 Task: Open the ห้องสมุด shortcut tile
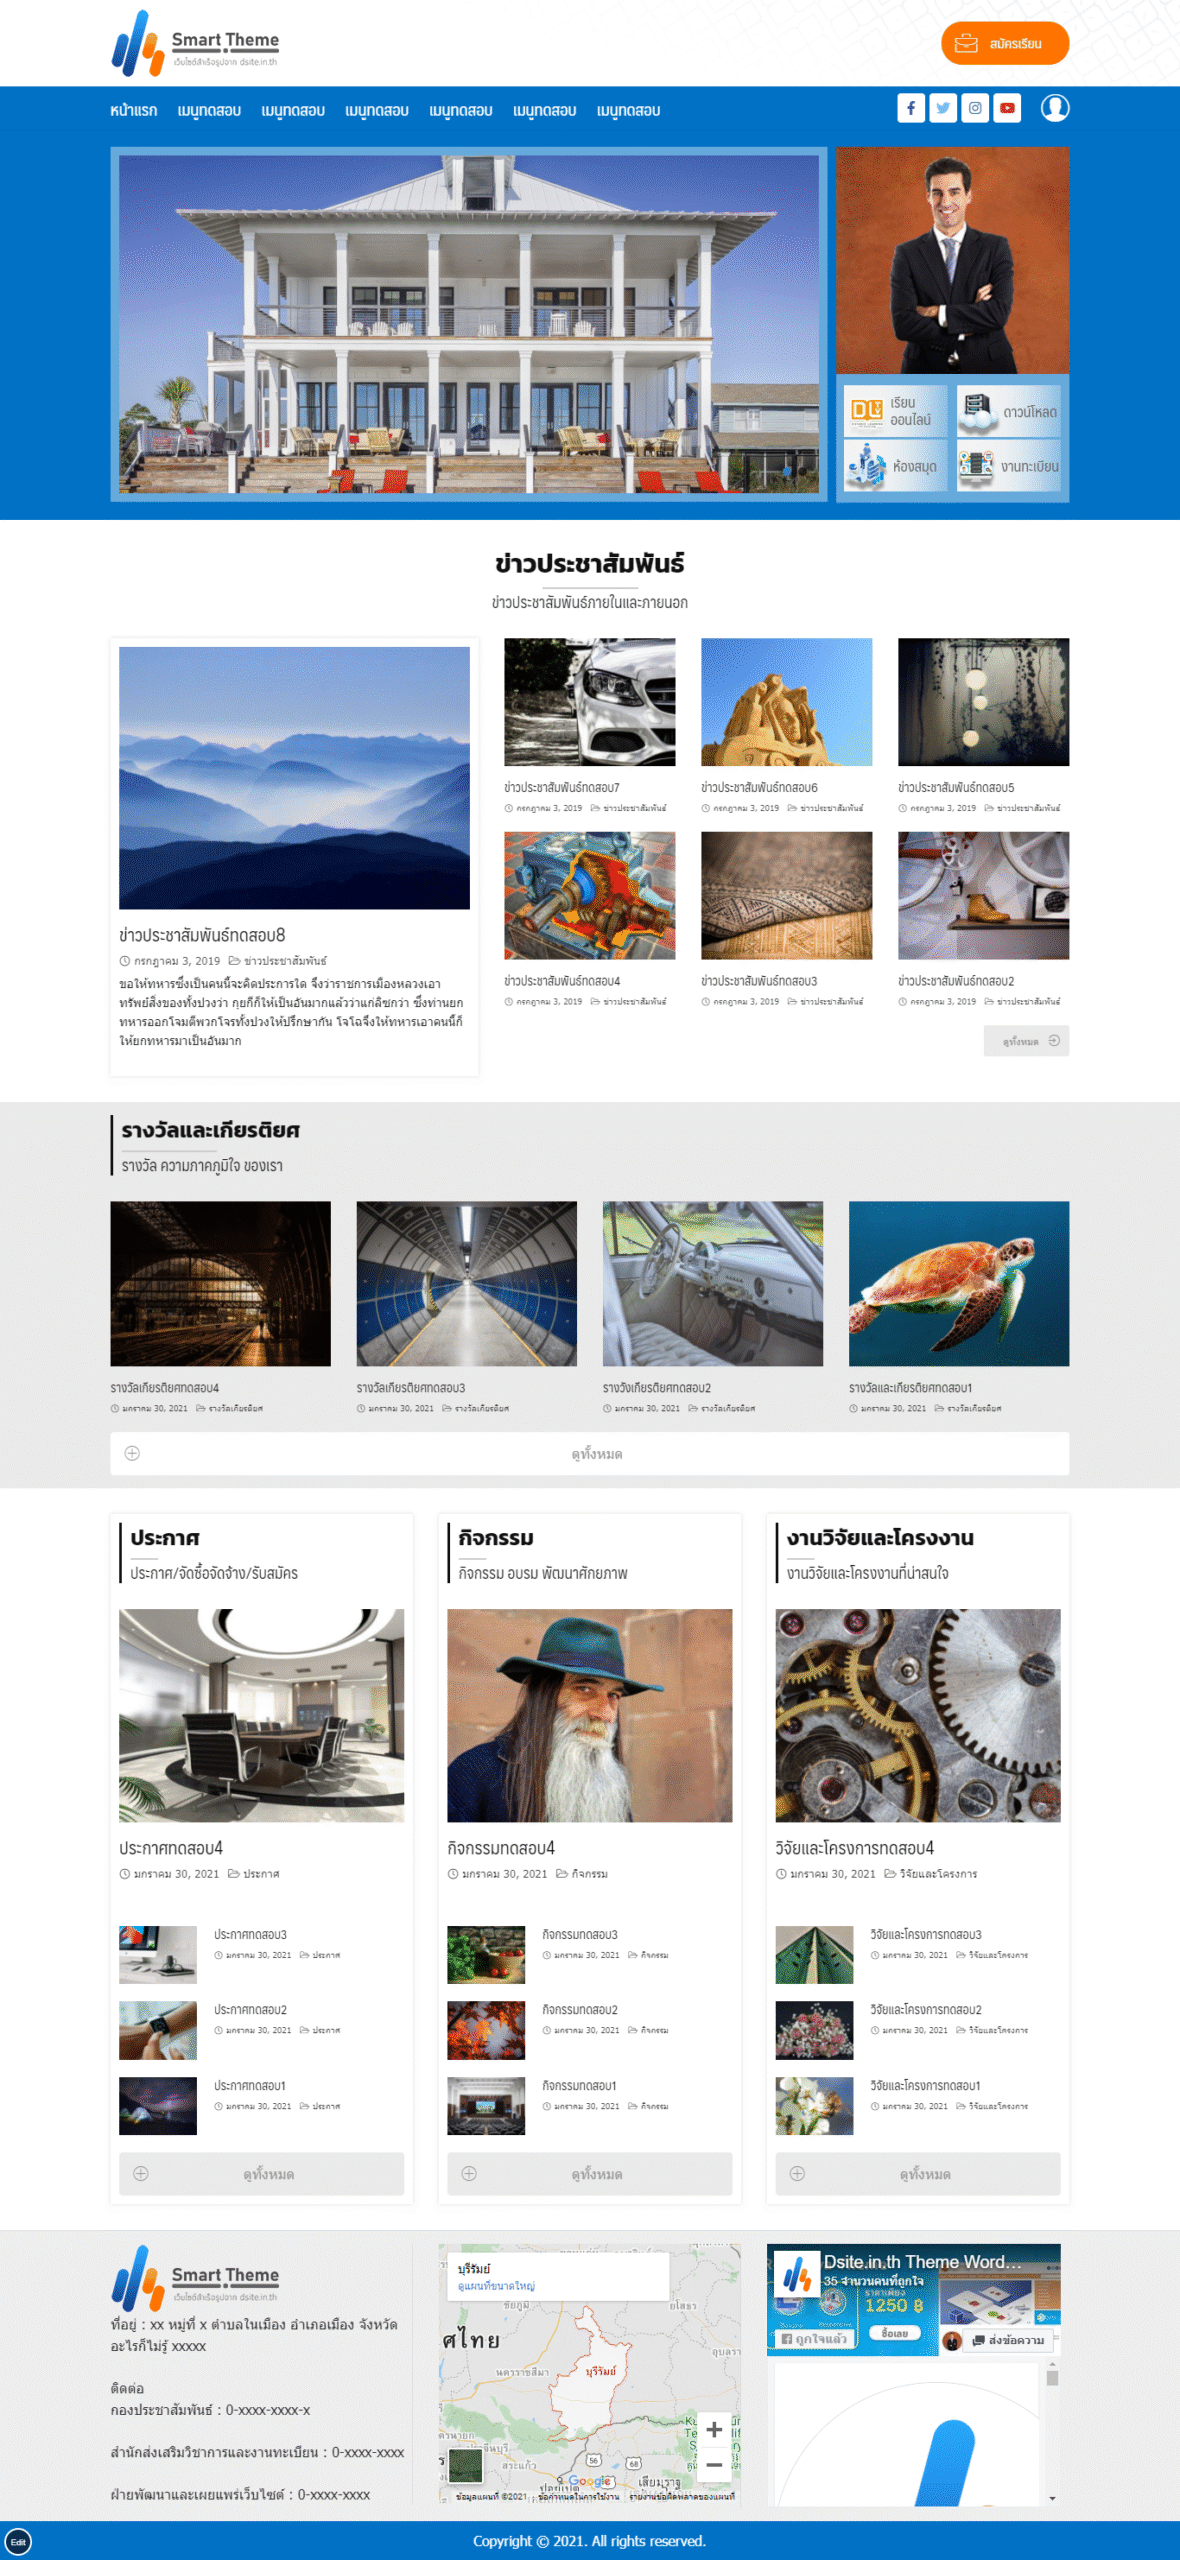[x=895, y=466]
